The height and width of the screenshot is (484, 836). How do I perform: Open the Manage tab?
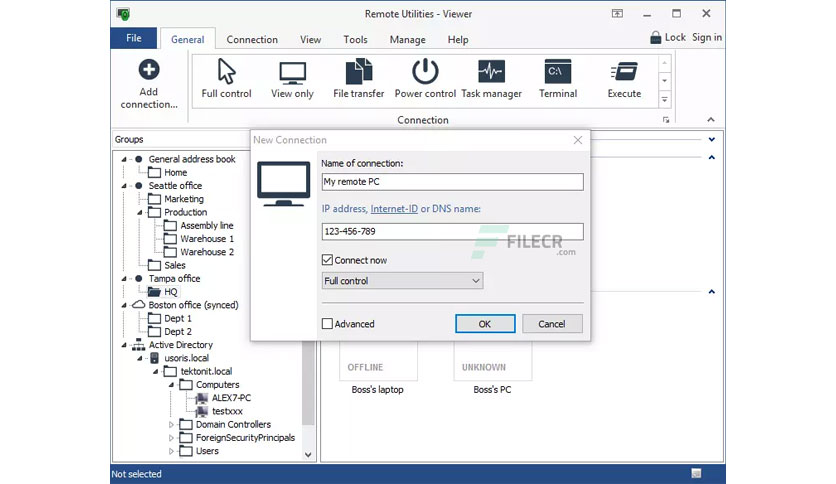click(407, 39)
